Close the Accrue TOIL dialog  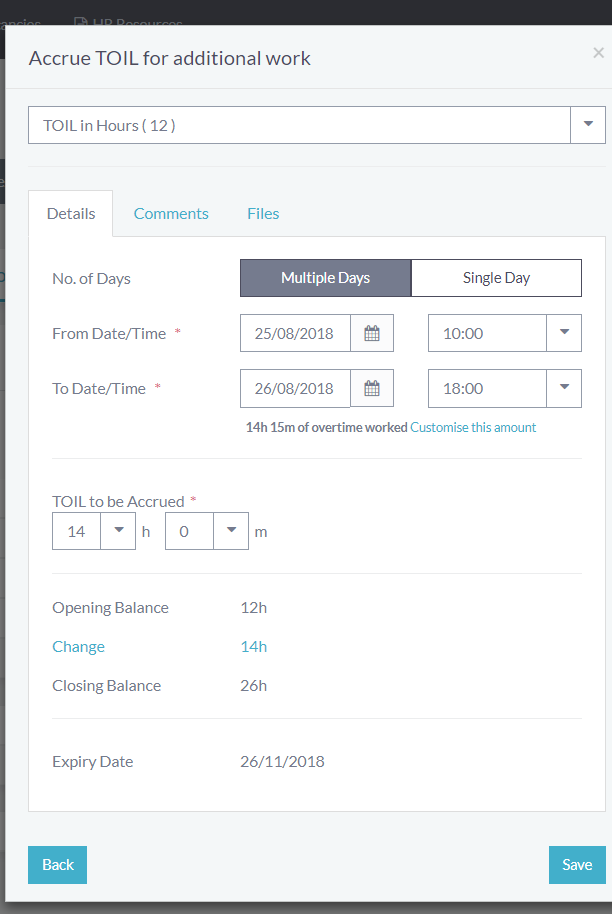point(598,53)
